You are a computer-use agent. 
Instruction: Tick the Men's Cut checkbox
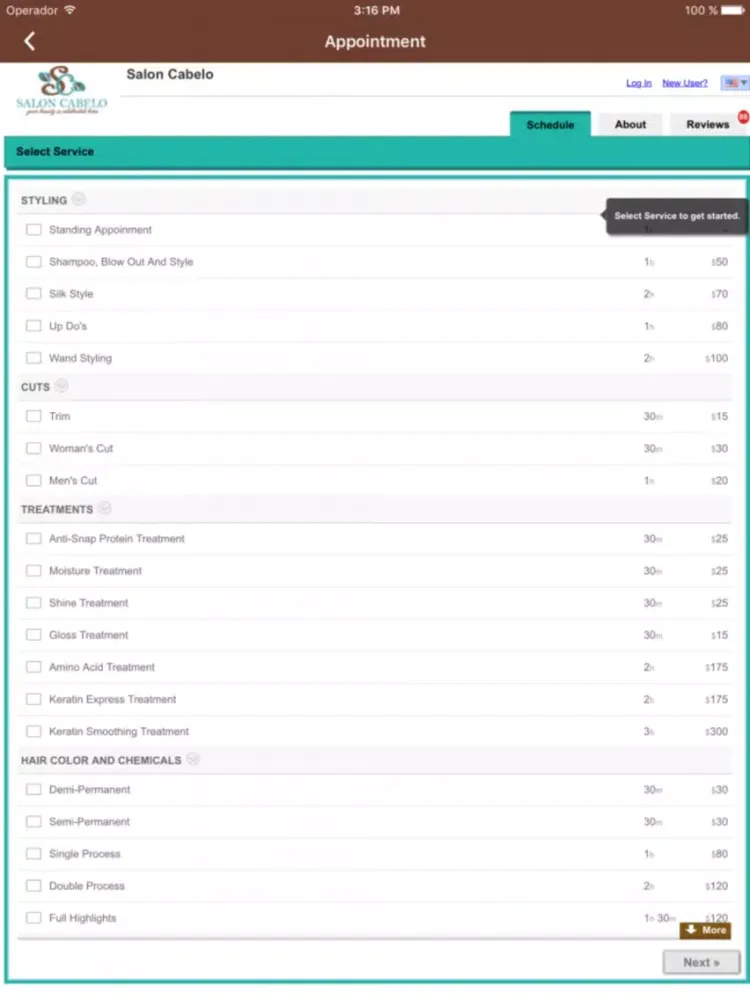pos(34,481)
